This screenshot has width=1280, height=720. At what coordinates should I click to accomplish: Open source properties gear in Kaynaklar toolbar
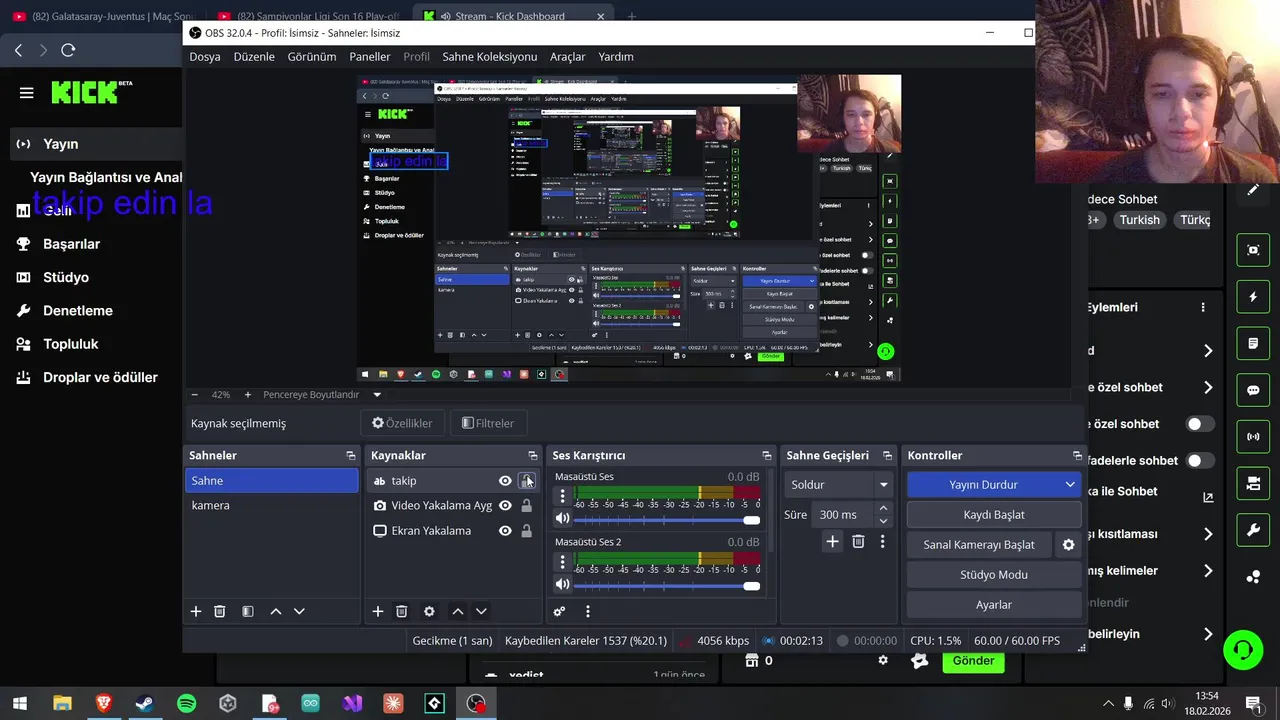tap(429, 611)
